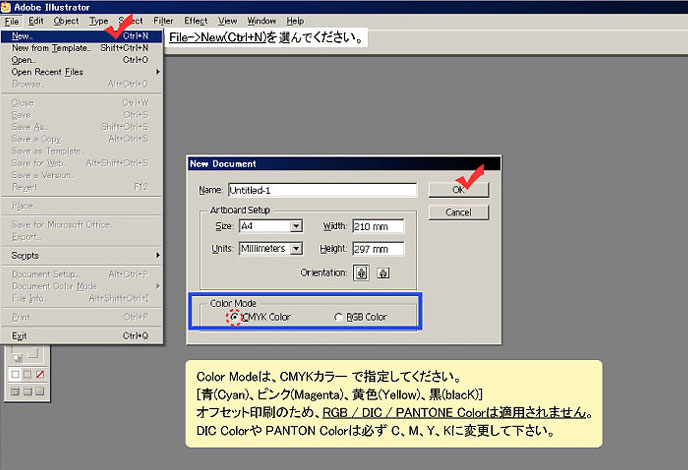Select the Gradient button in toolbox
Image resolution: width=688 pixels, height=470 pixels.
(28, 374)
